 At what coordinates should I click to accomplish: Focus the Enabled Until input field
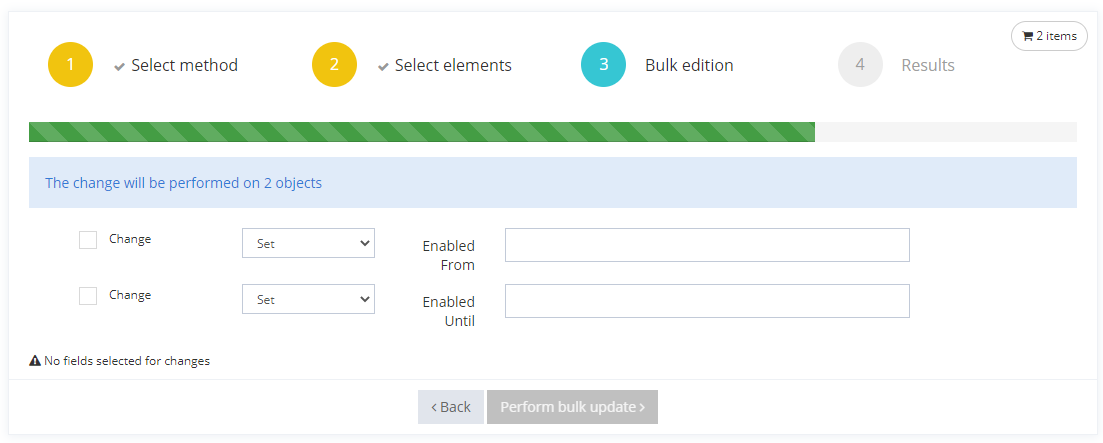[707, 301]
